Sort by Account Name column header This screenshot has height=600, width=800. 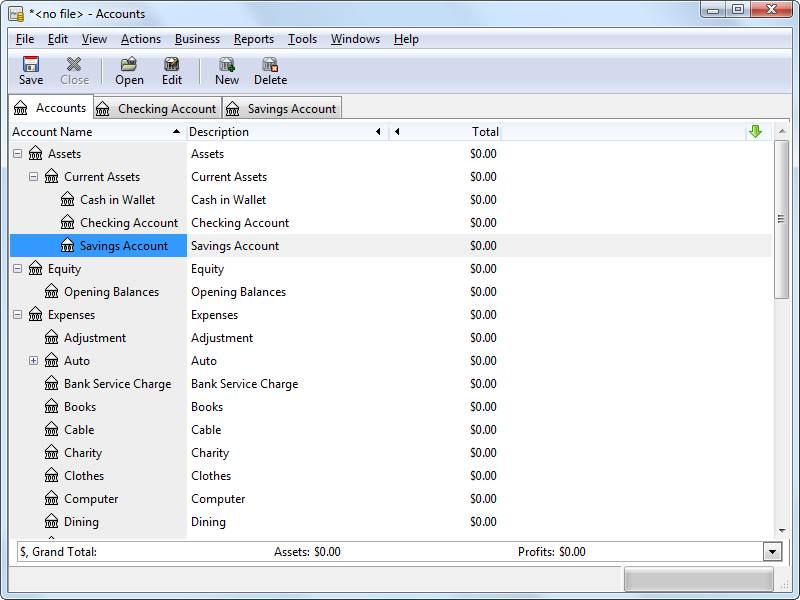point(97,132)
